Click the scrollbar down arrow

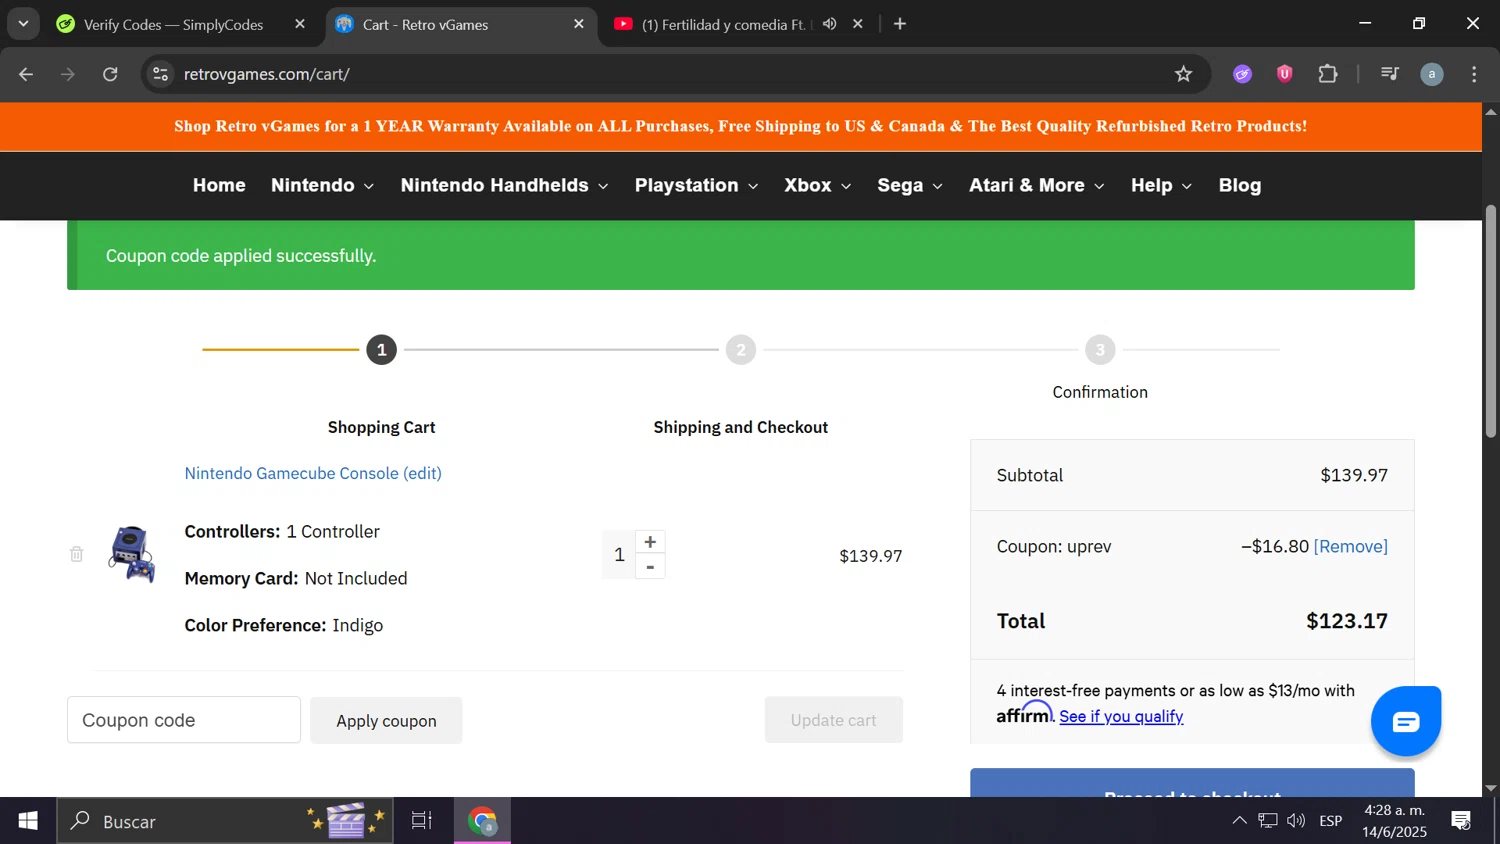click(x=1490, y=788)
